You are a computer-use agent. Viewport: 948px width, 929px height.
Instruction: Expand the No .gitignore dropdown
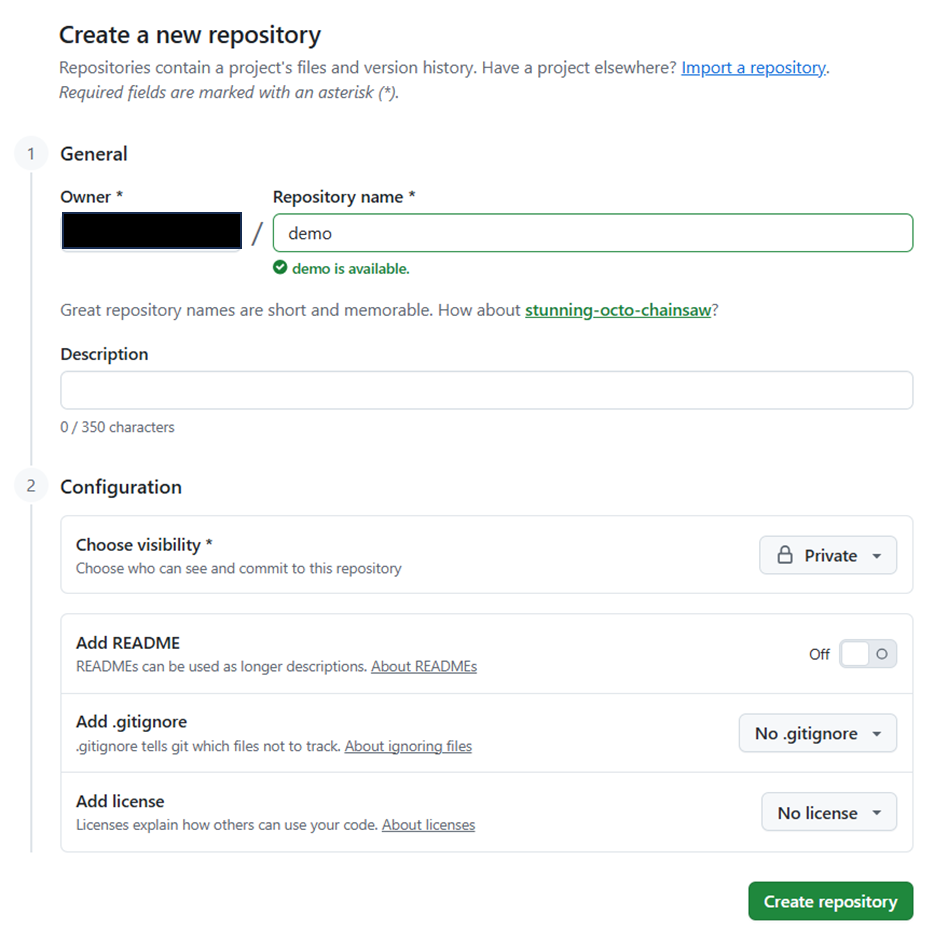(x=817, y=734)
